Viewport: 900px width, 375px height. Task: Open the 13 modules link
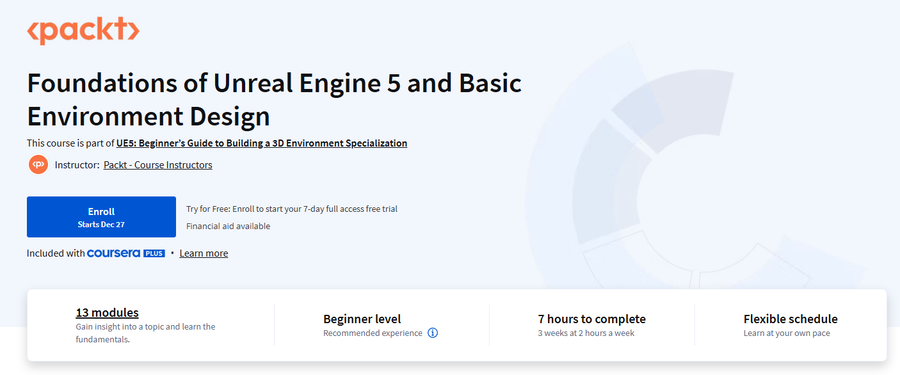[107, 313]
